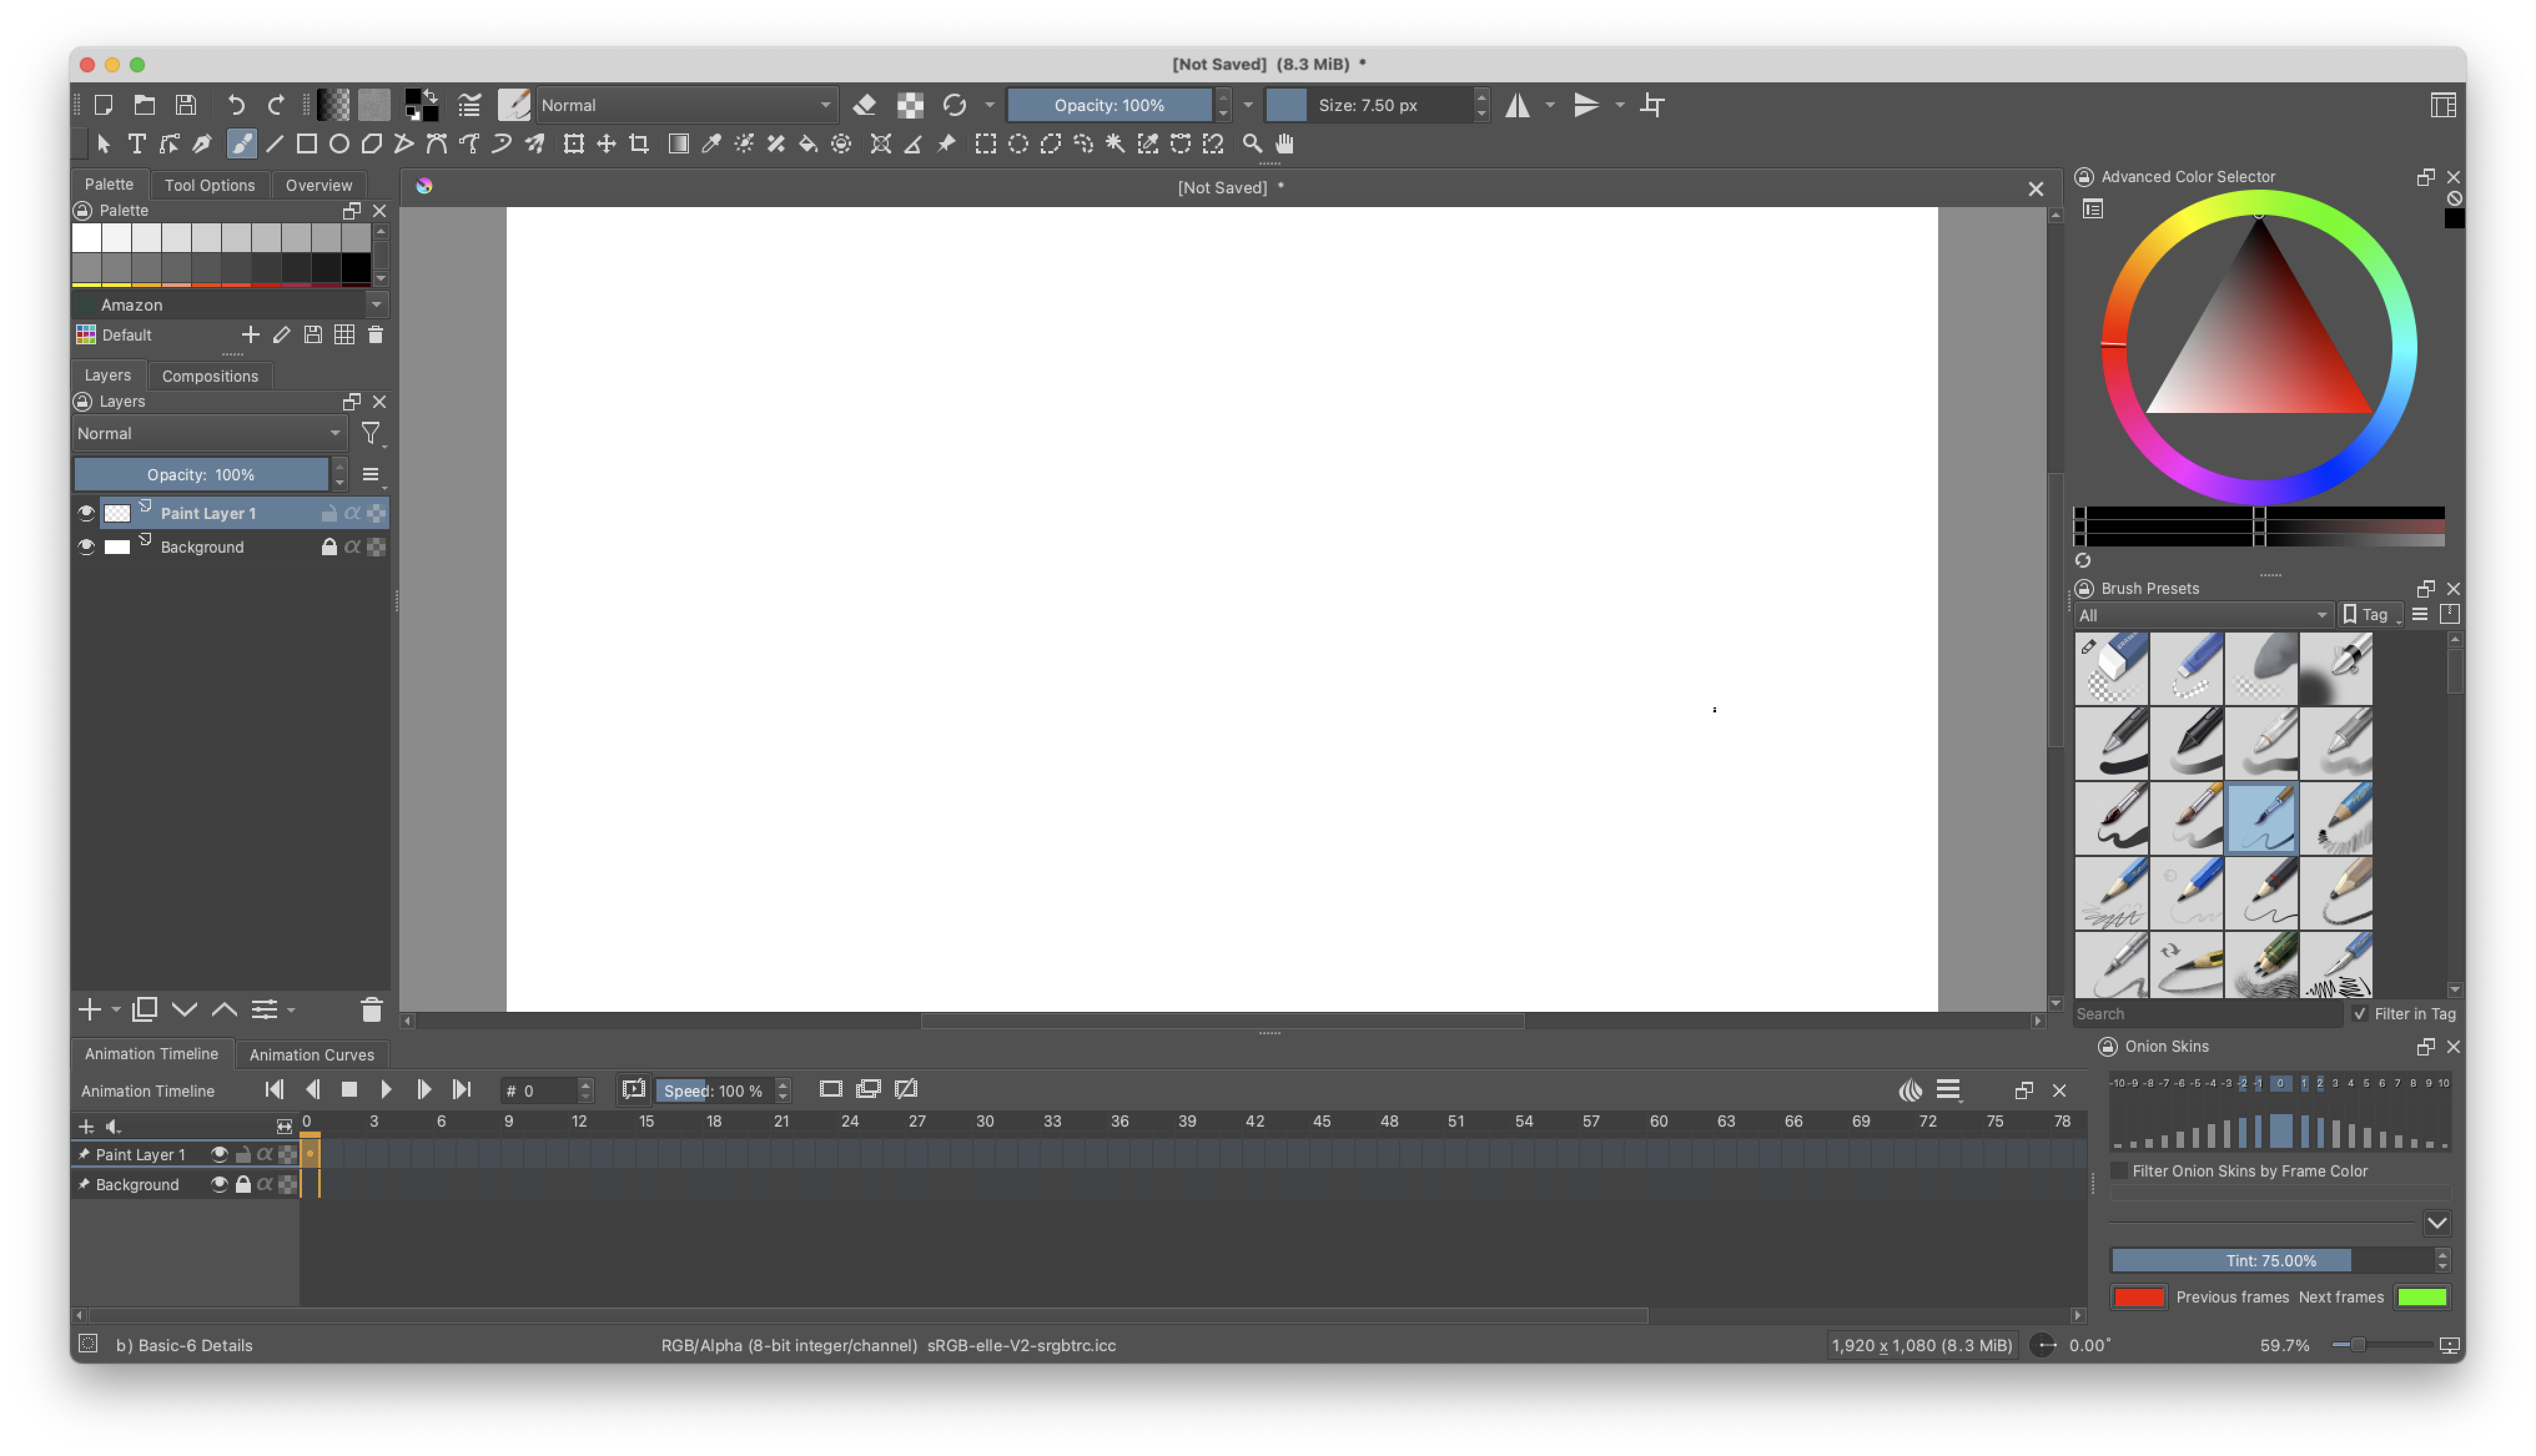This screenshot has height=1456, width=2536.
Task: Save the document with the floppy icon
Action: 186,105
